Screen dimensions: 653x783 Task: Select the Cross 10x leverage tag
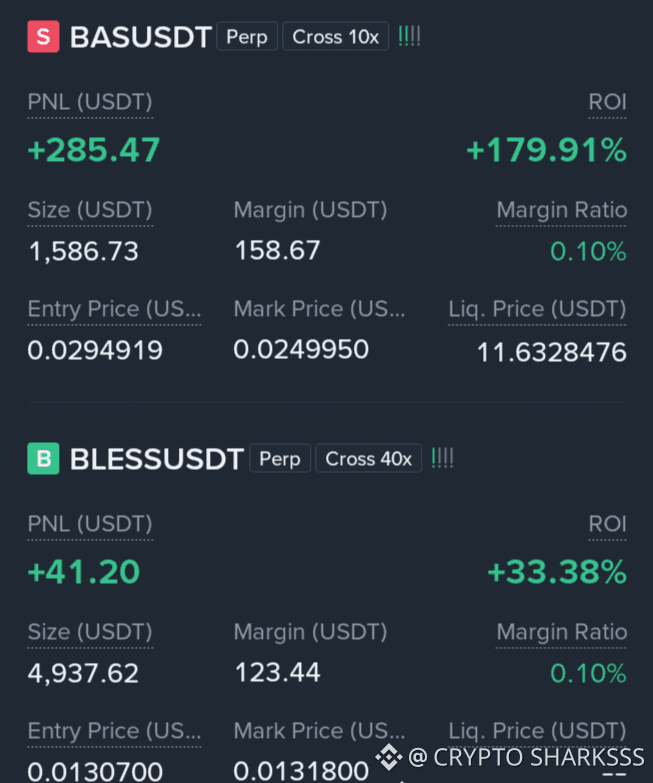[x=335, y=36]
